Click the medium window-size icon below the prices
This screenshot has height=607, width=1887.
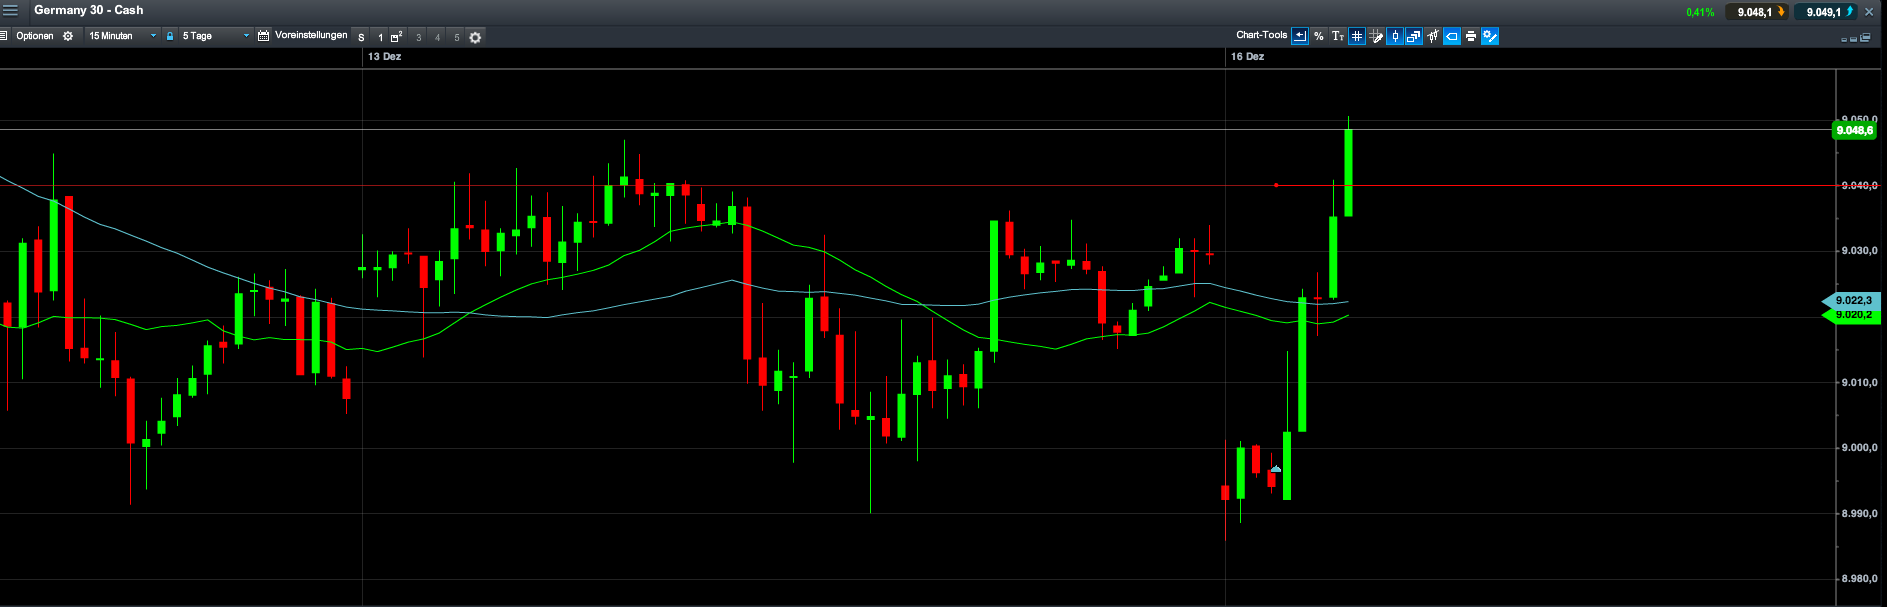tap(1854, 39)
